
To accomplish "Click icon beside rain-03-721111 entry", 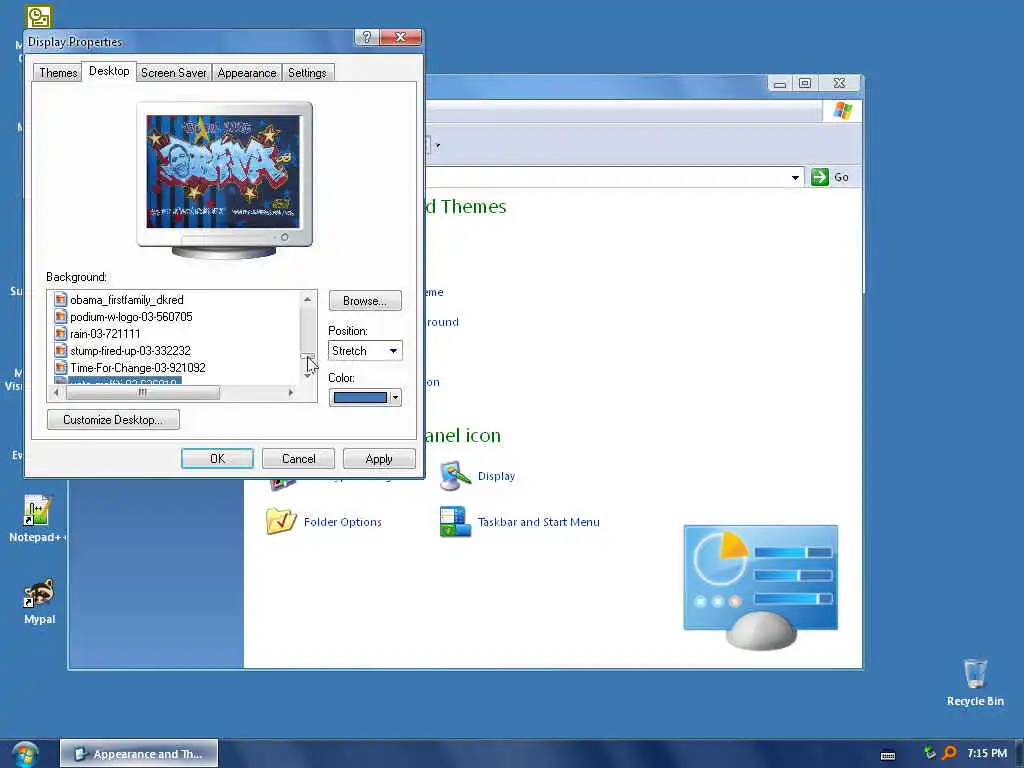I will [x=61, y=334].
